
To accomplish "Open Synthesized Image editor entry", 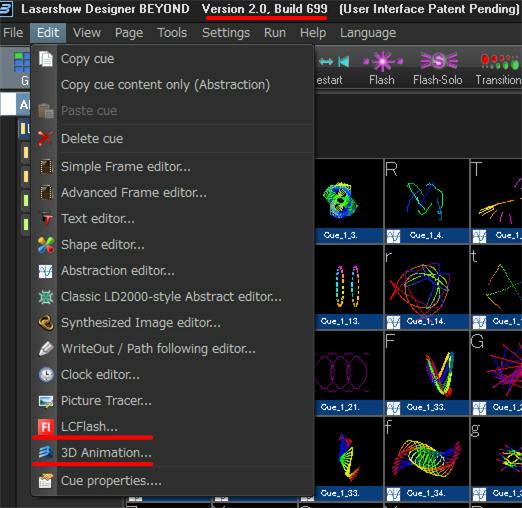I will coord(173,323).
